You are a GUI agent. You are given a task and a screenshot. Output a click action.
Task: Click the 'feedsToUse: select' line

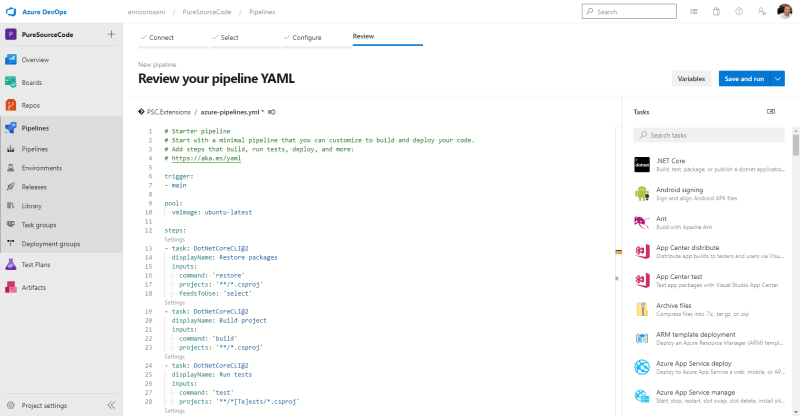pos(215,293)
